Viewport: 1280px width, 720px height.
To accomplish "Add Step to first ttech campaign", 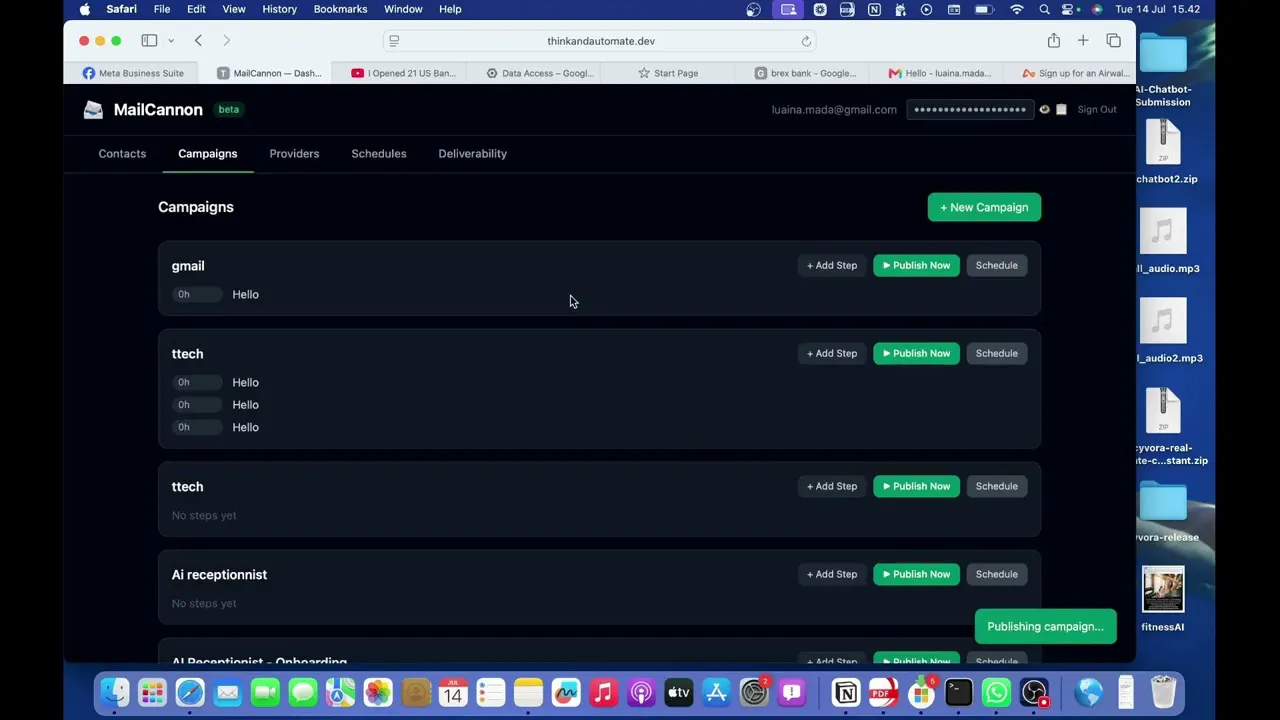I will pos(832,354).
